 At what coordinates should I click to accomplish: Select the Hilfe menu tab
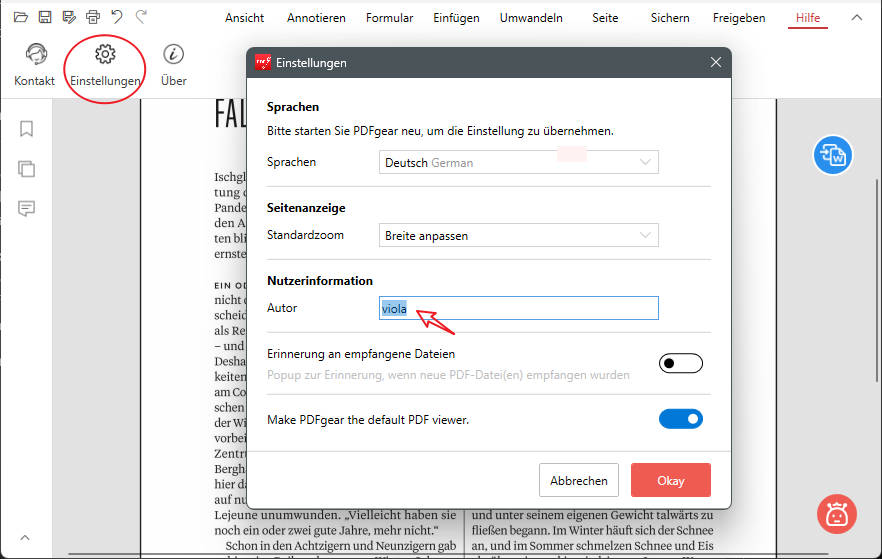[x=808, y=18]
